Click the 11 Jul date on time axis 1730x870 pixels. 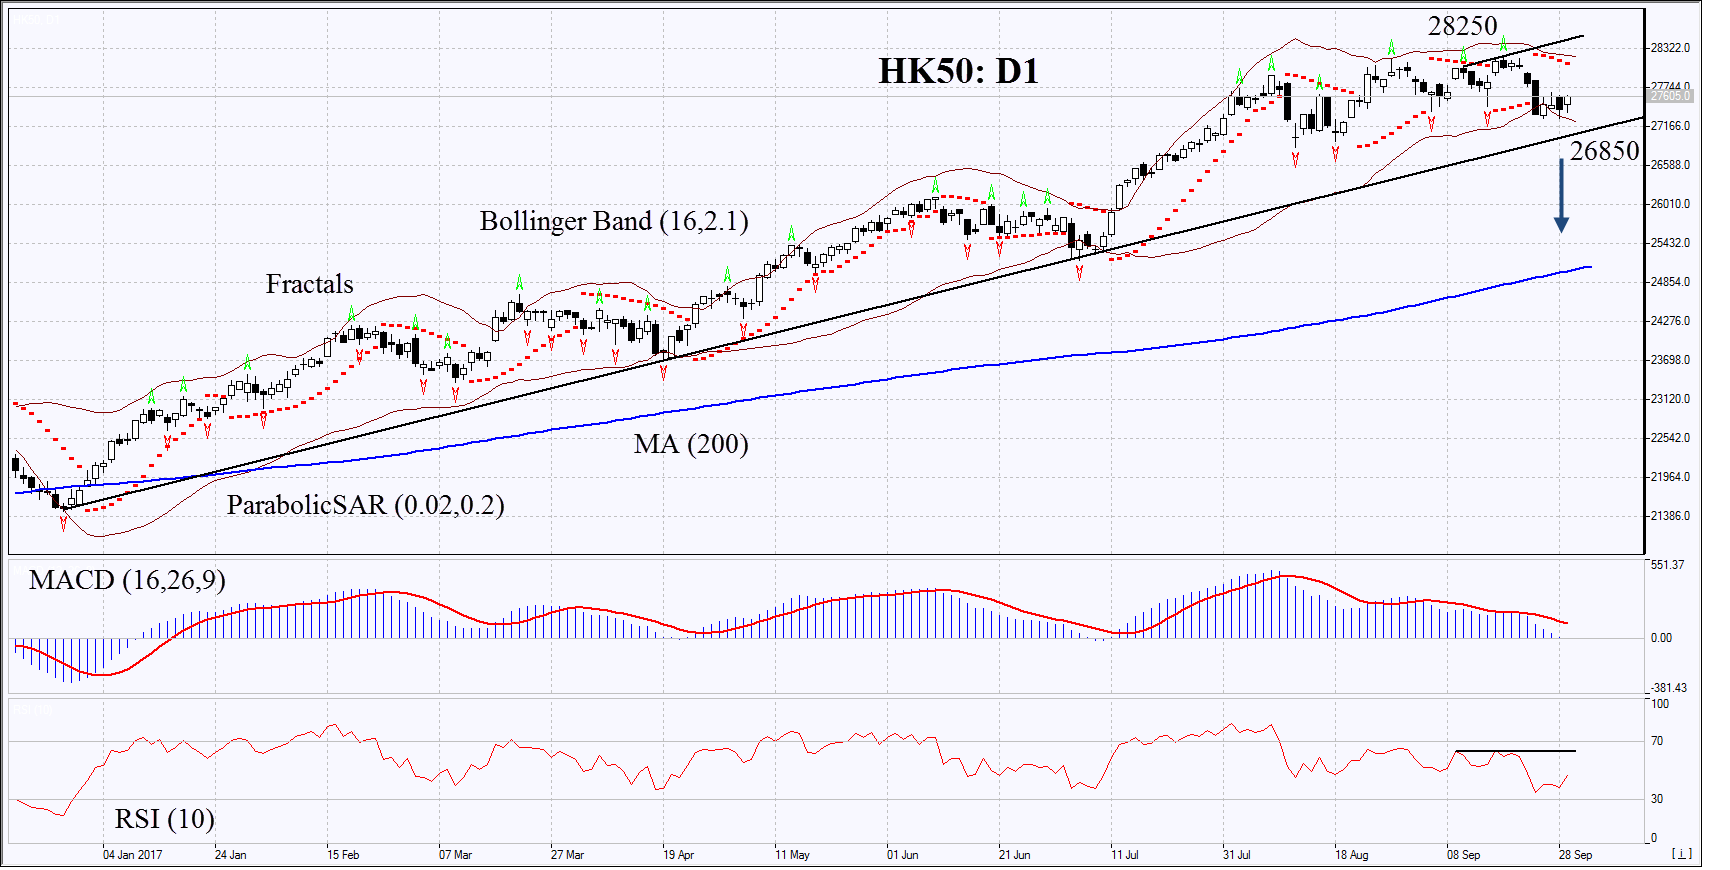1124,855
